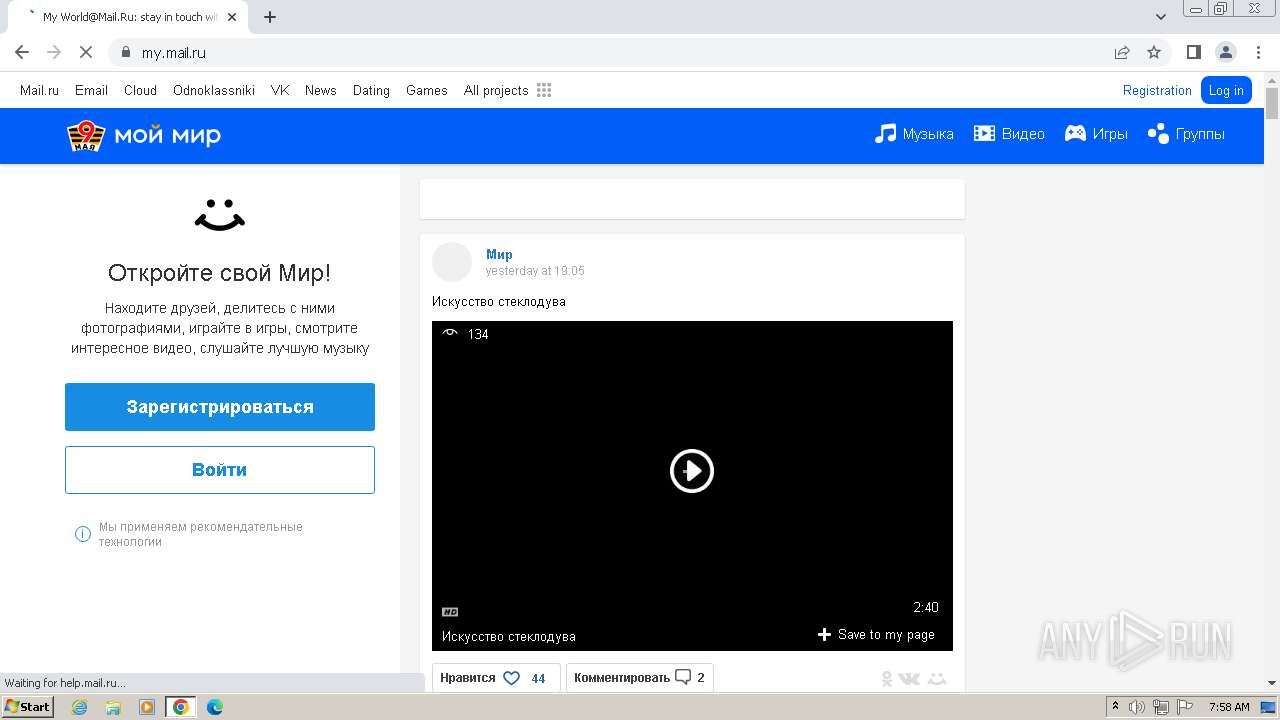Open the media player taskbar icon

147,707
